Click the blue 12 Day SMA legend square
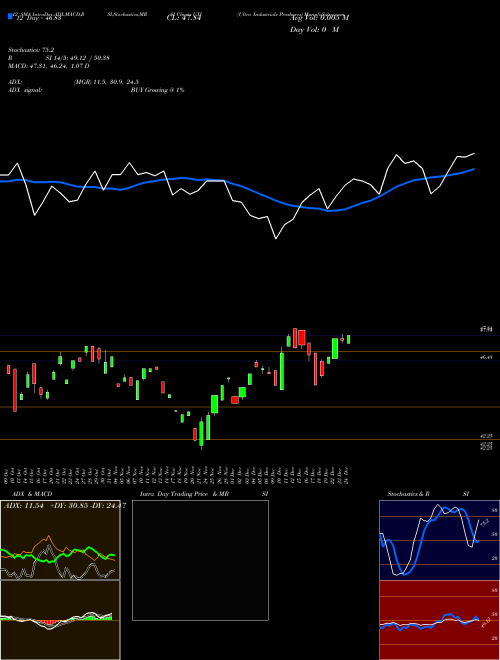This screenshot has width=500, height=660. tap(10, 16)
